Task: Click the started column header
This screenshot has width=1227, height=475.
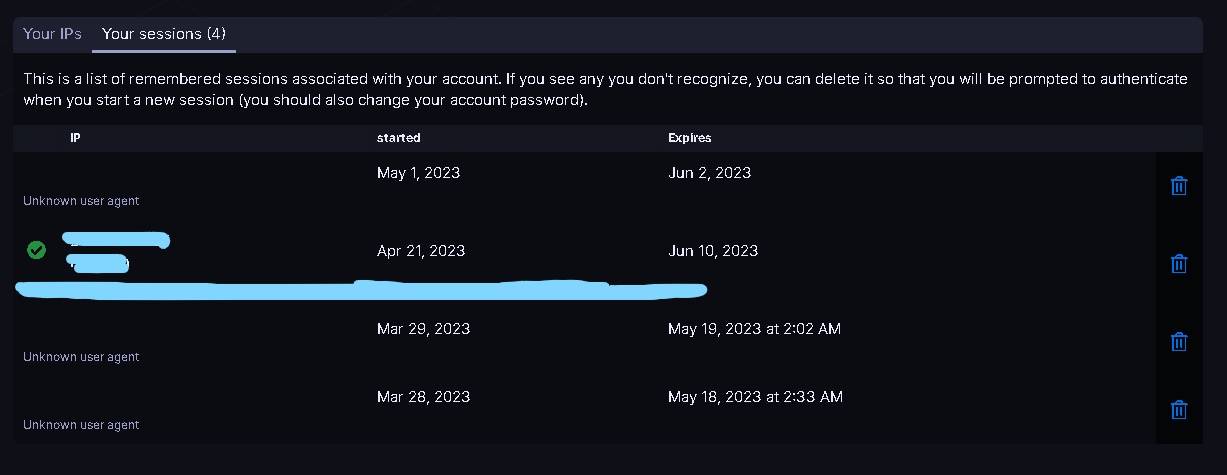Action: coord(398,138)
